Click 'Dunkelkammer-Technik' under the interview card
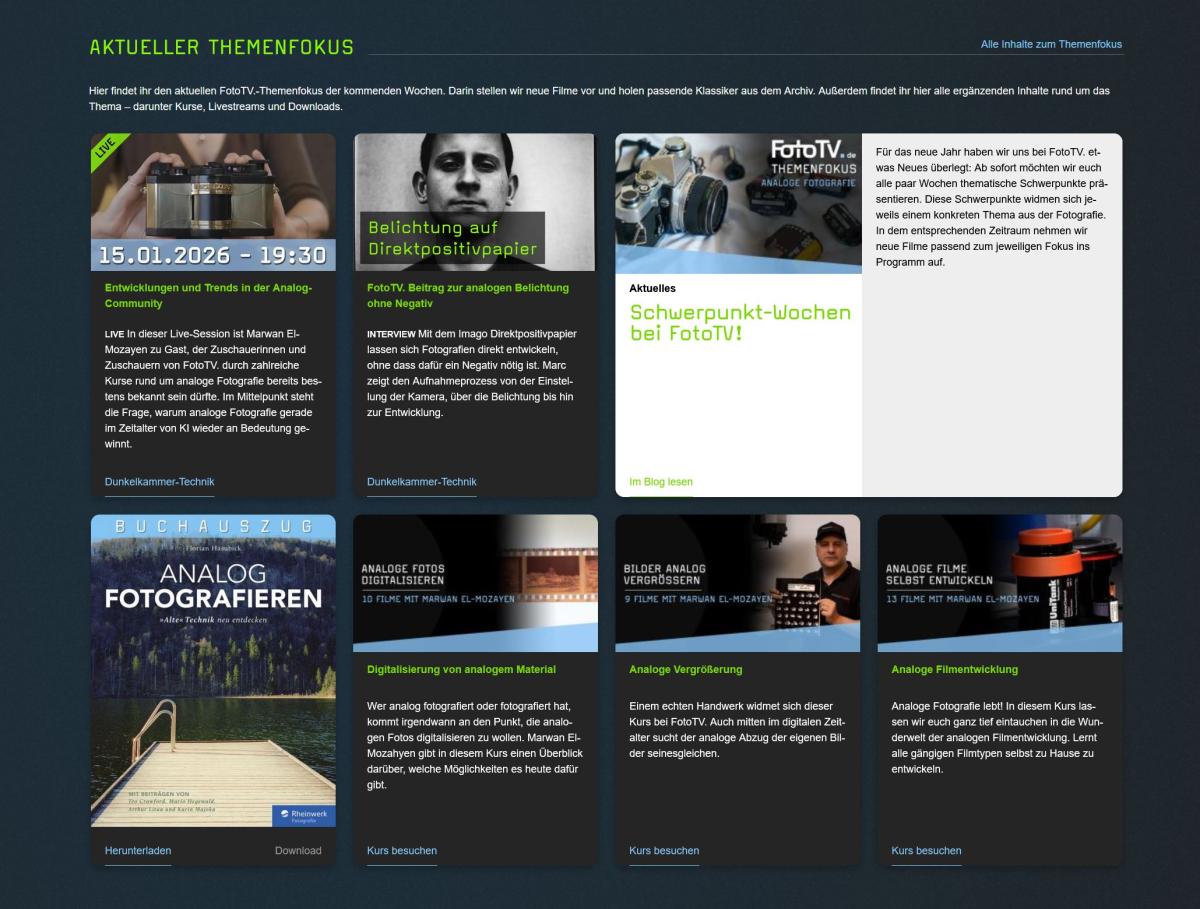1200x909 pixels. 421,482
